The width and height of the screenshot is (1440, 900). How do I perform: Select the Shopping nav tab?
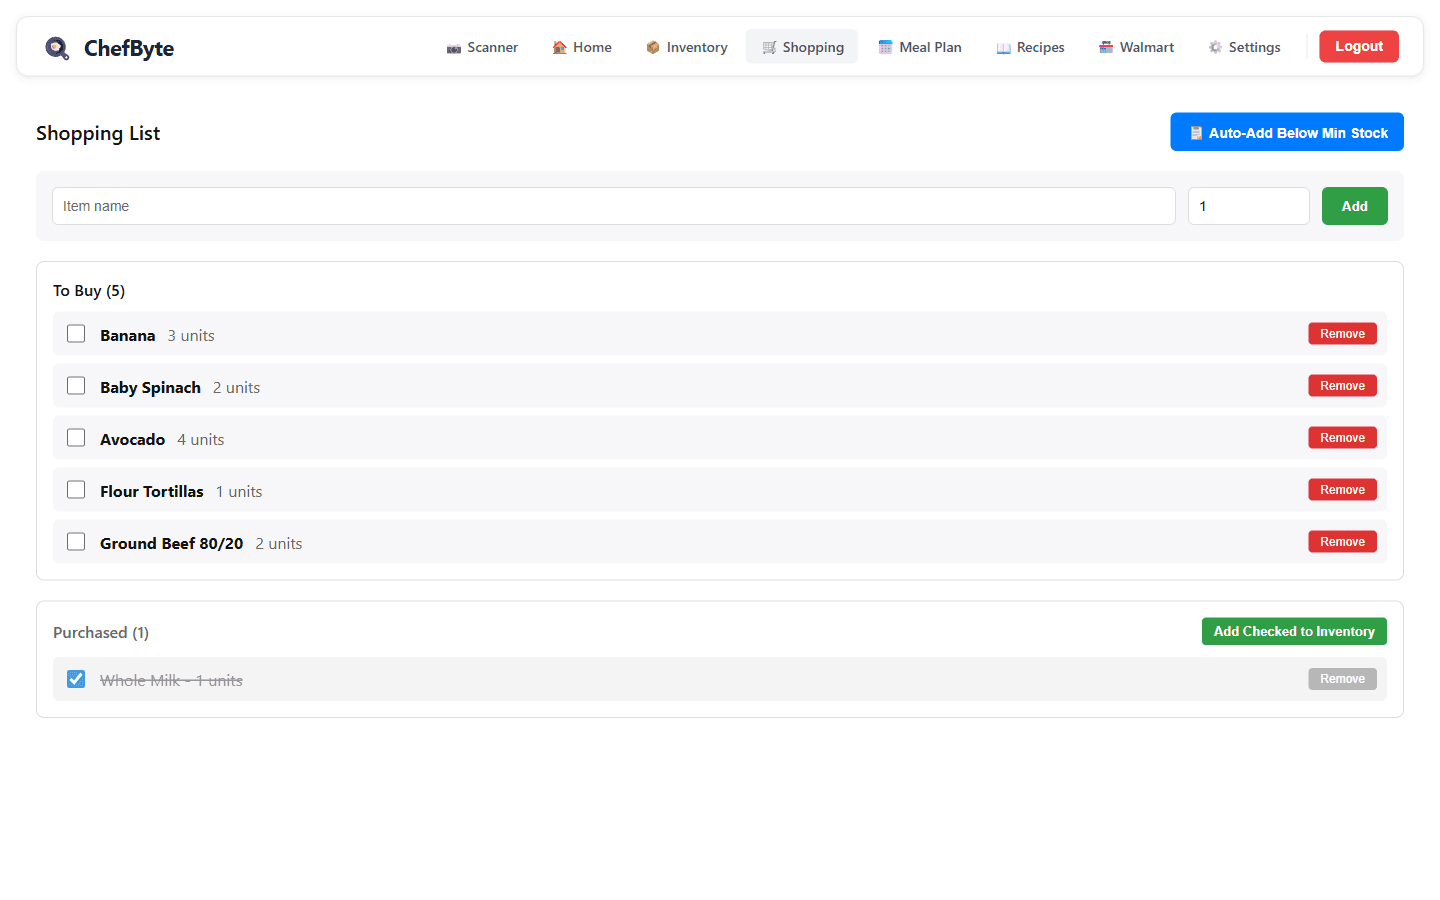click(802, 47)
